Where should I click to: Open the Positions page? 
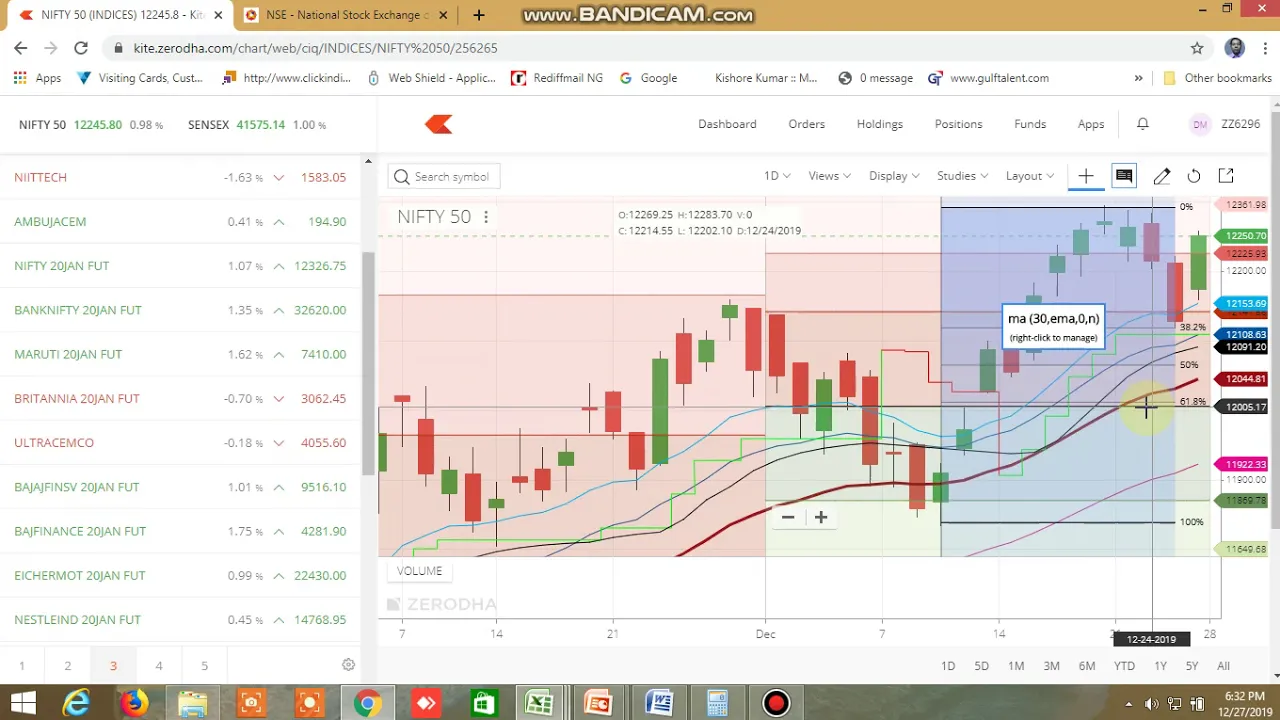[958, 124]
